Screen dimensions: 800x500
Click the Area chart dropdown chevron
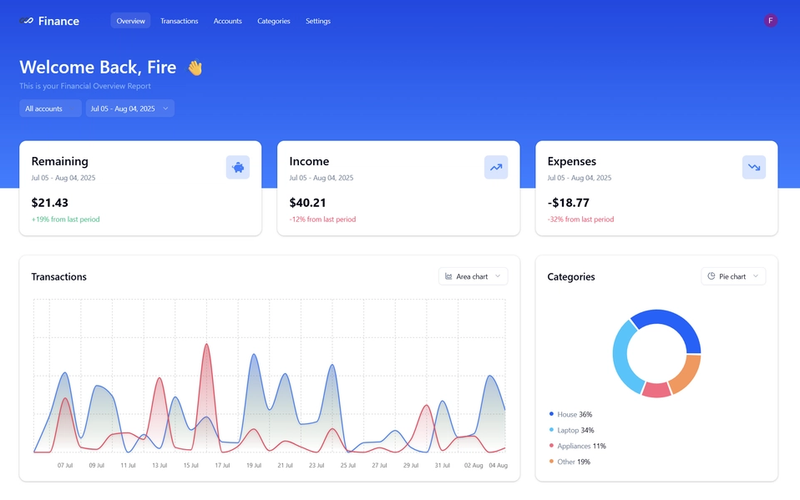click(498, 277)
